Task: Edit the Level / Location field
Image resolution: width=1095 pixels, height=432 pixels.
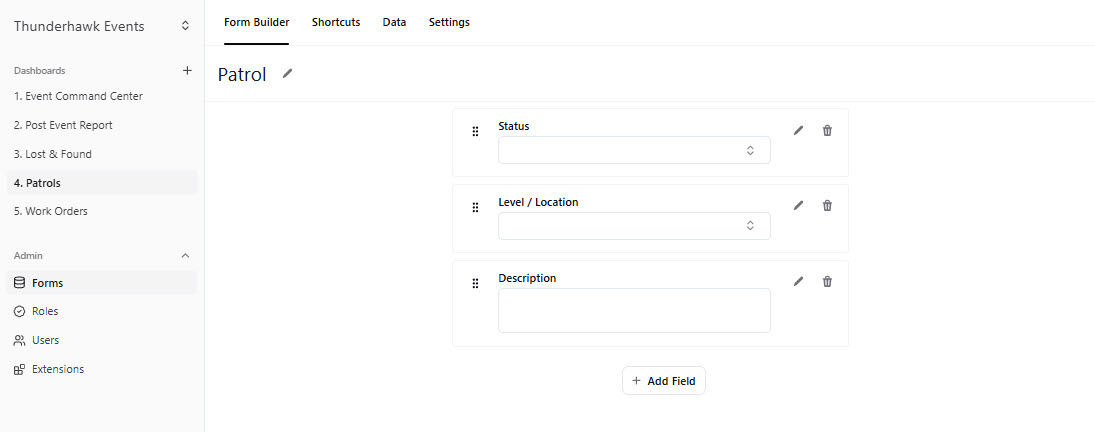Action: click(x=798, y=205)
